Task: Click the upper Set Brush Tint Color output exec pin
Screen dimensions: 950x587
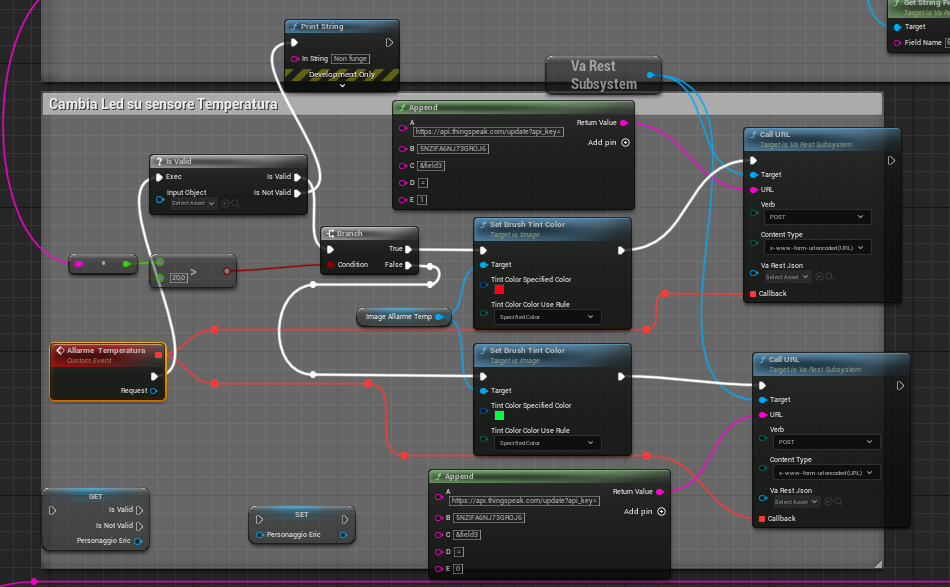Action: [x=621, y=250]
